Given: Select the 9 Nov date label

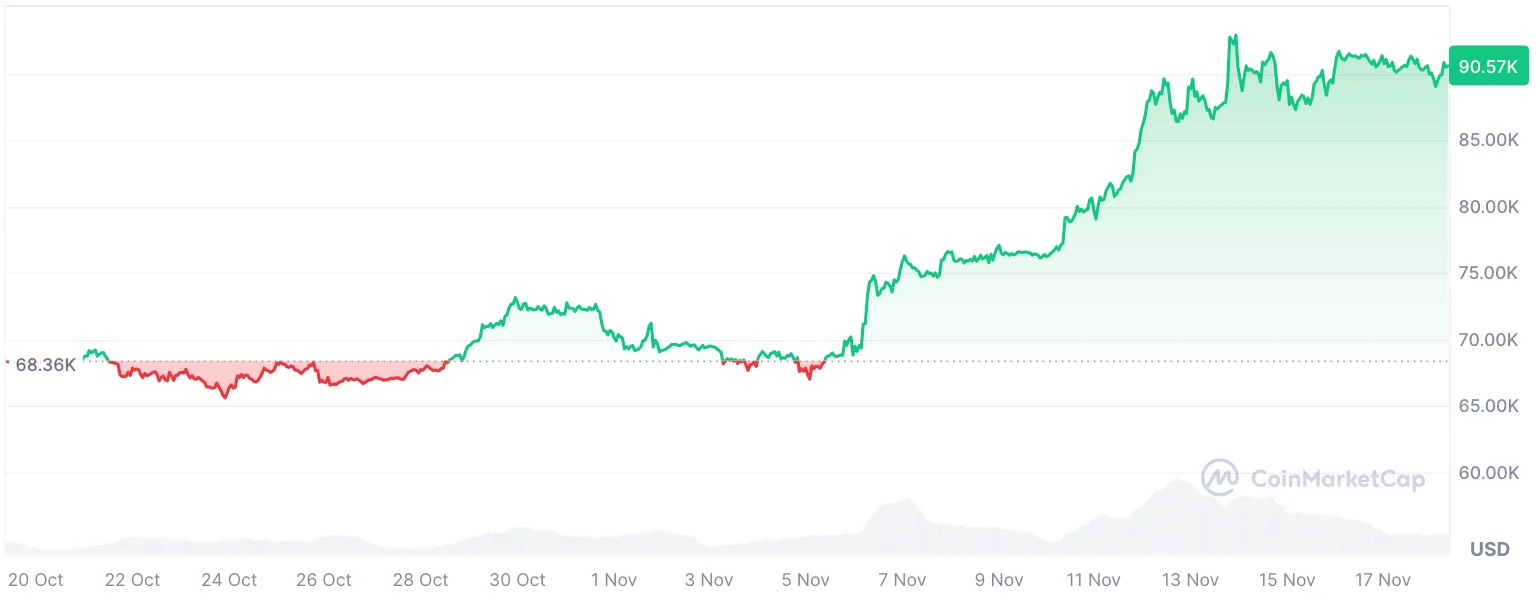Looking at the screenshot, I should [x=999, y=580].
